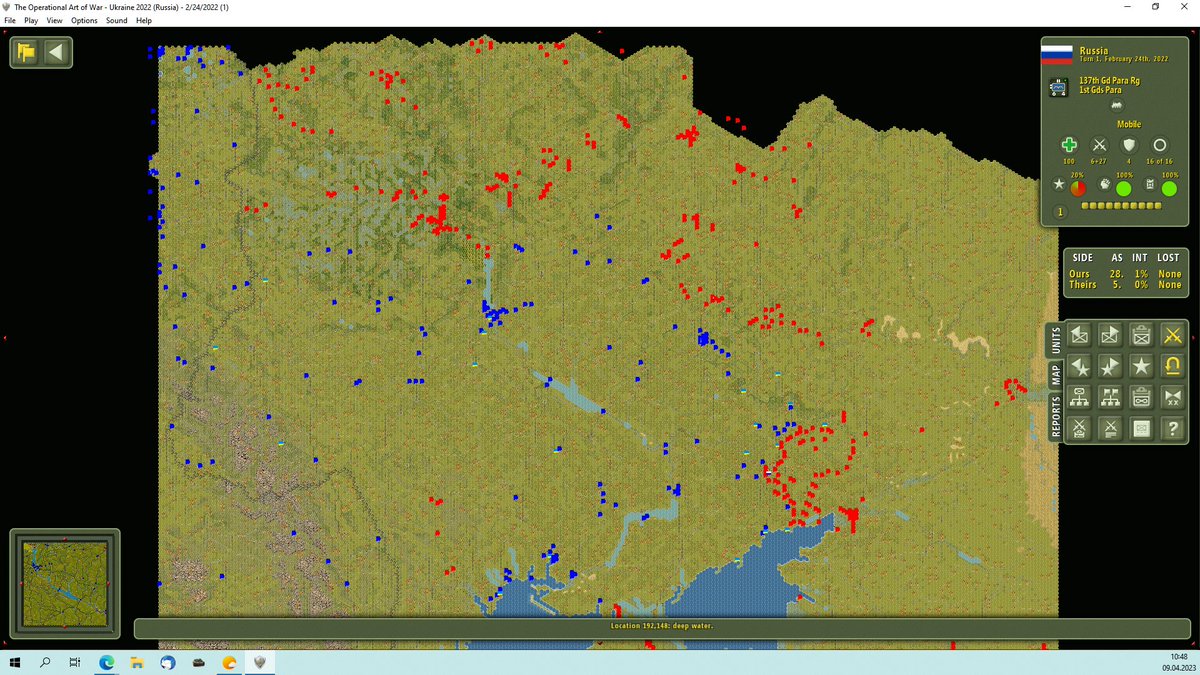Click the circle movement allowance icon
The image size is (1200, 675).
point(1160,145)
